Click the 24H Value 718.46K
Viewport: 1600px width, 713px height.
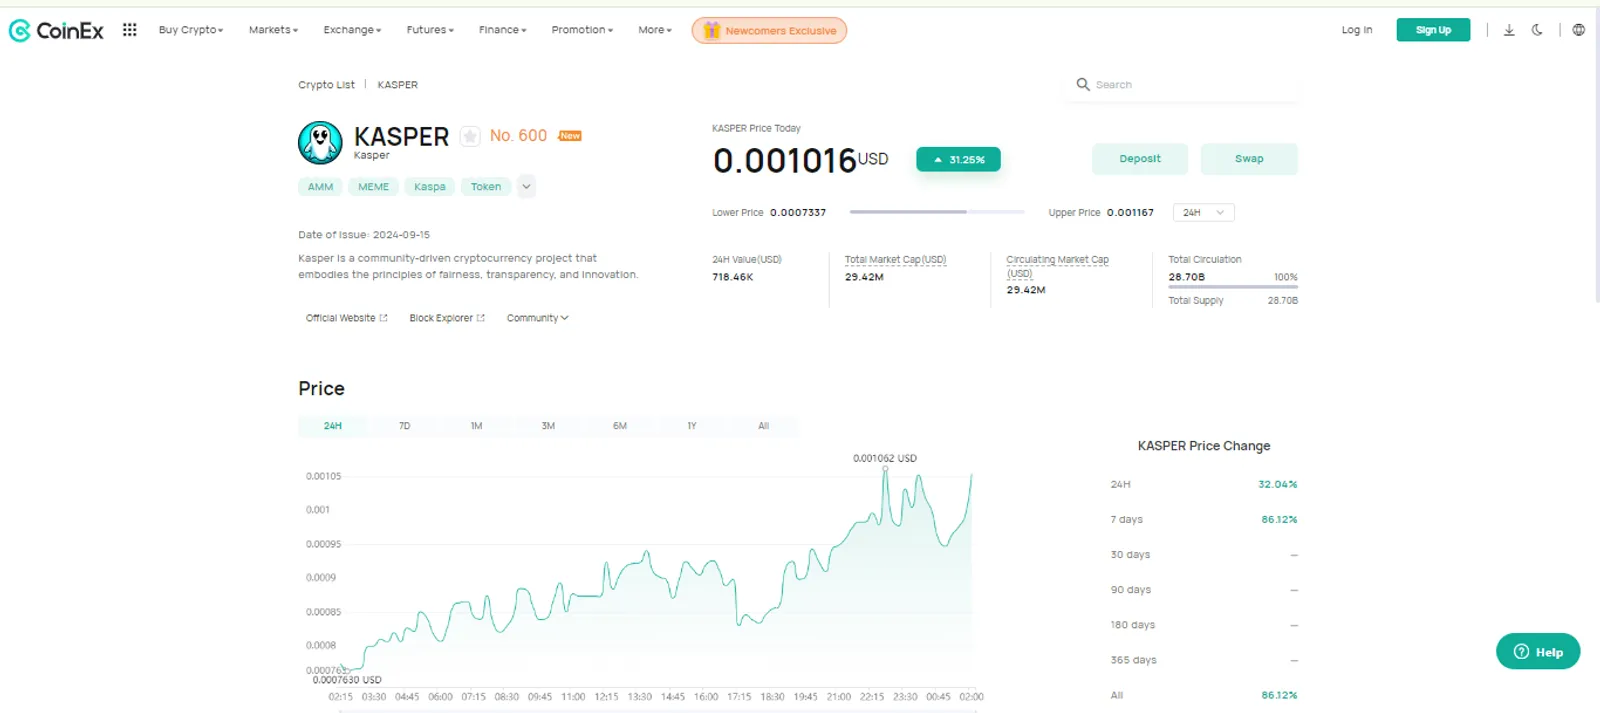pos(733,277)
